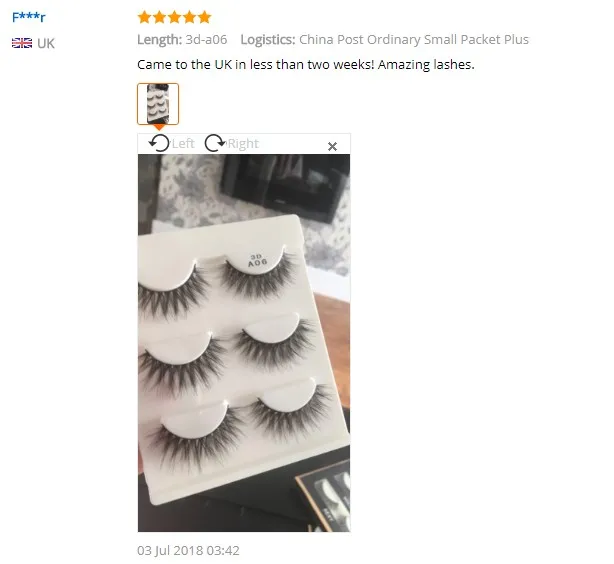Close the enlarged review photo viewer
Screen dimensions: 614x564
(332, 146)
